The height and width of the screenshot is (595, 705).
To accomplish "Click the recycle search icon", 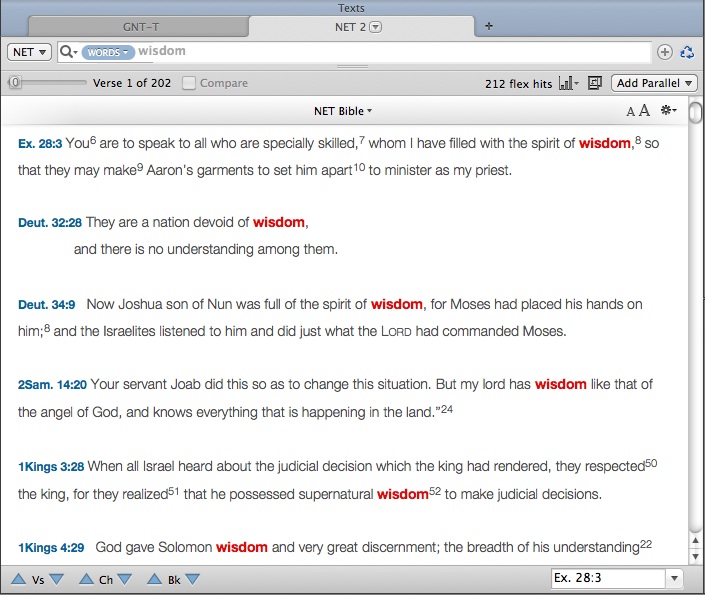I will [687, 52].
